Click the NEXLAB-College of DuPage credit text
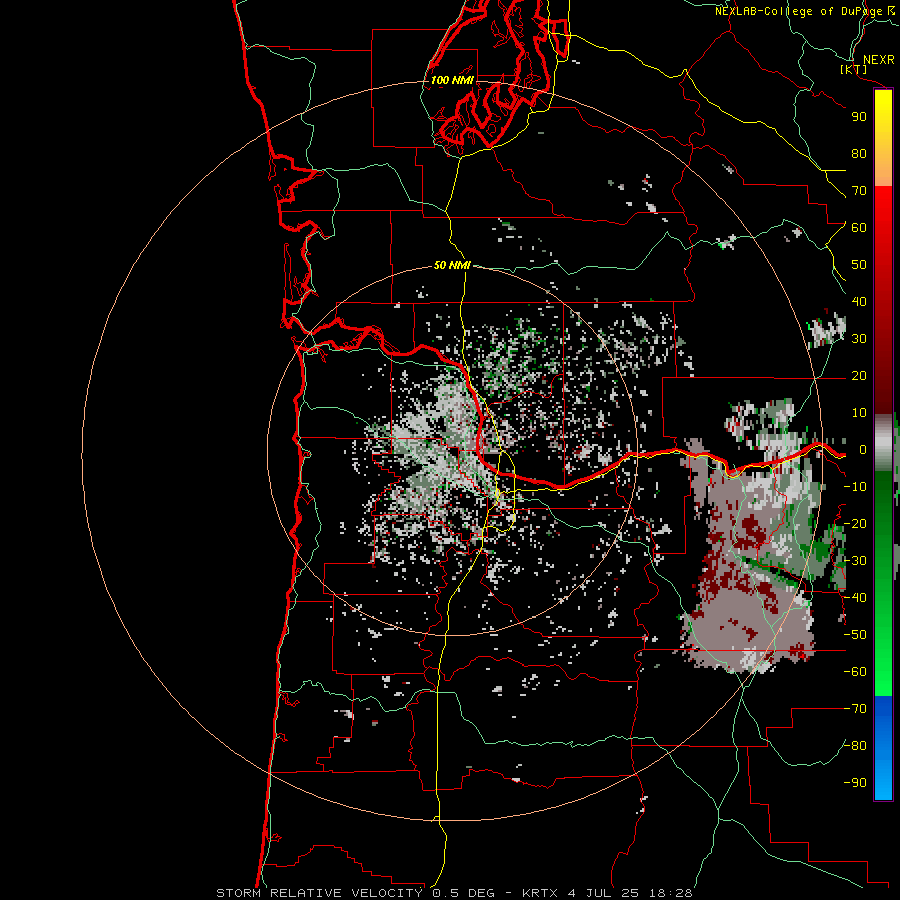 [x=804, y=11]
